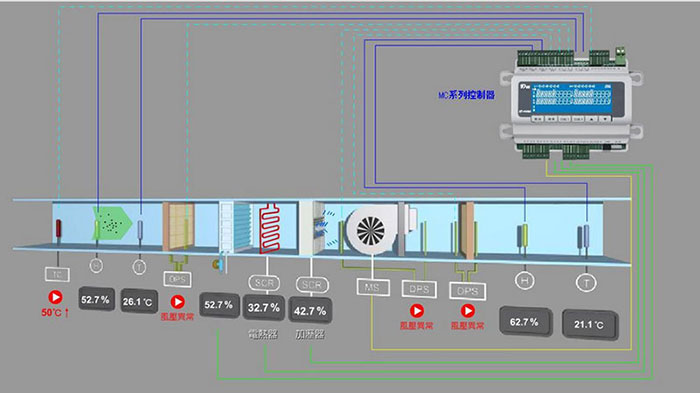Click the leftmost DPS filter sensor box
Image resolution: width=700 pixels, height=393 pixels.
point(177,279)
